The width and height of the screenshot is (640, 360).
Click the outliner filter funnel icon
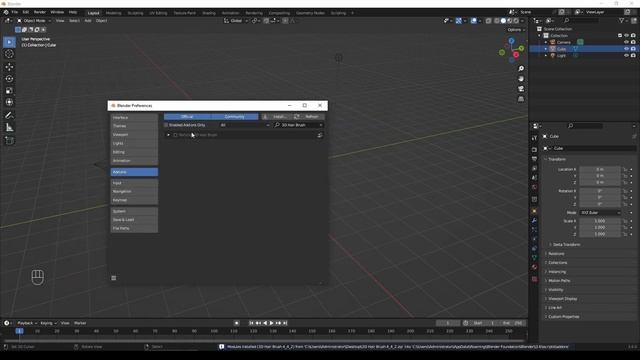(x=621, y=20)
